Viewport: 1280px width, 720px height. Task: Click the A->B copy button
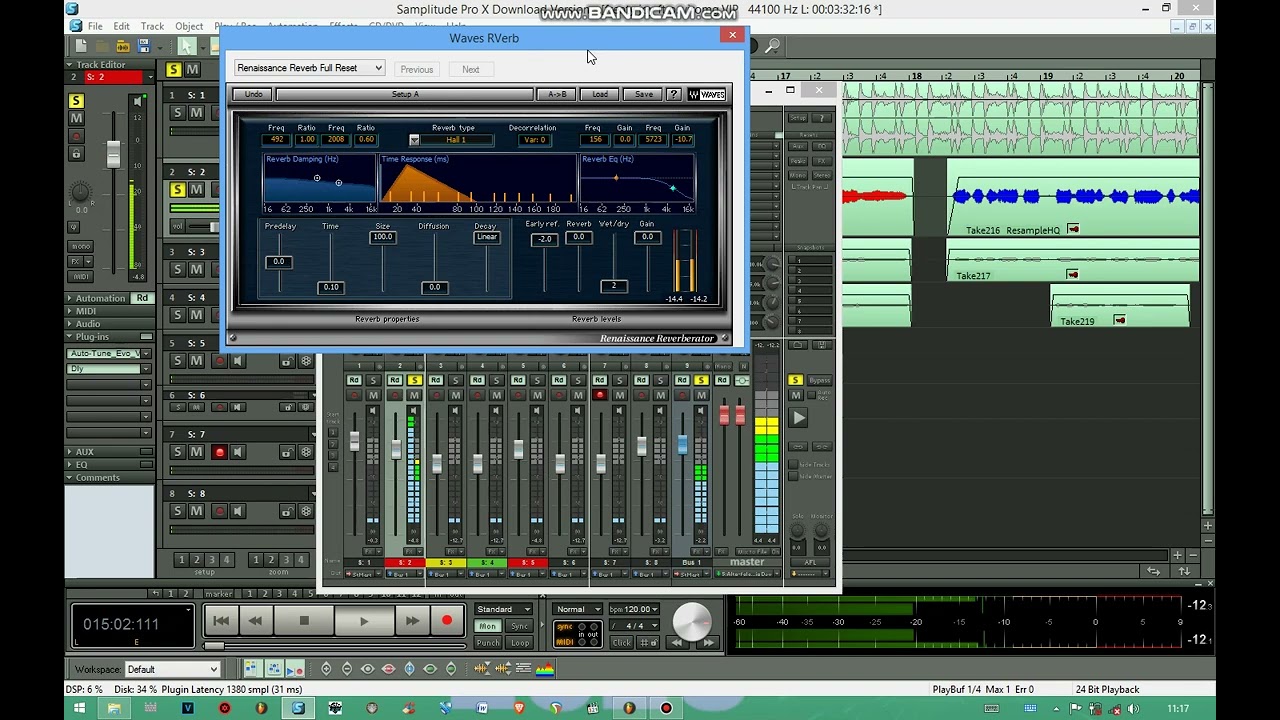(x=557, y=94)
